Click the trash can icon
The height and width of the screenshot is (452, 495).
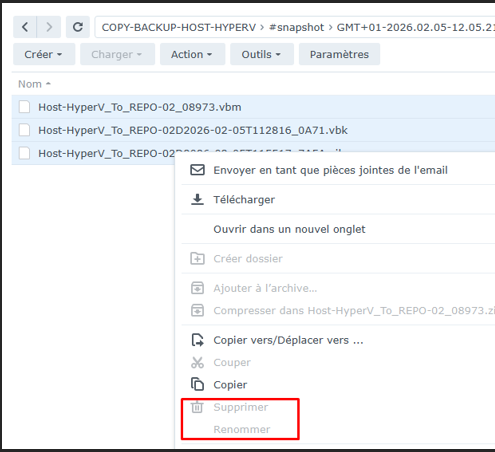(x=197, y=407)
